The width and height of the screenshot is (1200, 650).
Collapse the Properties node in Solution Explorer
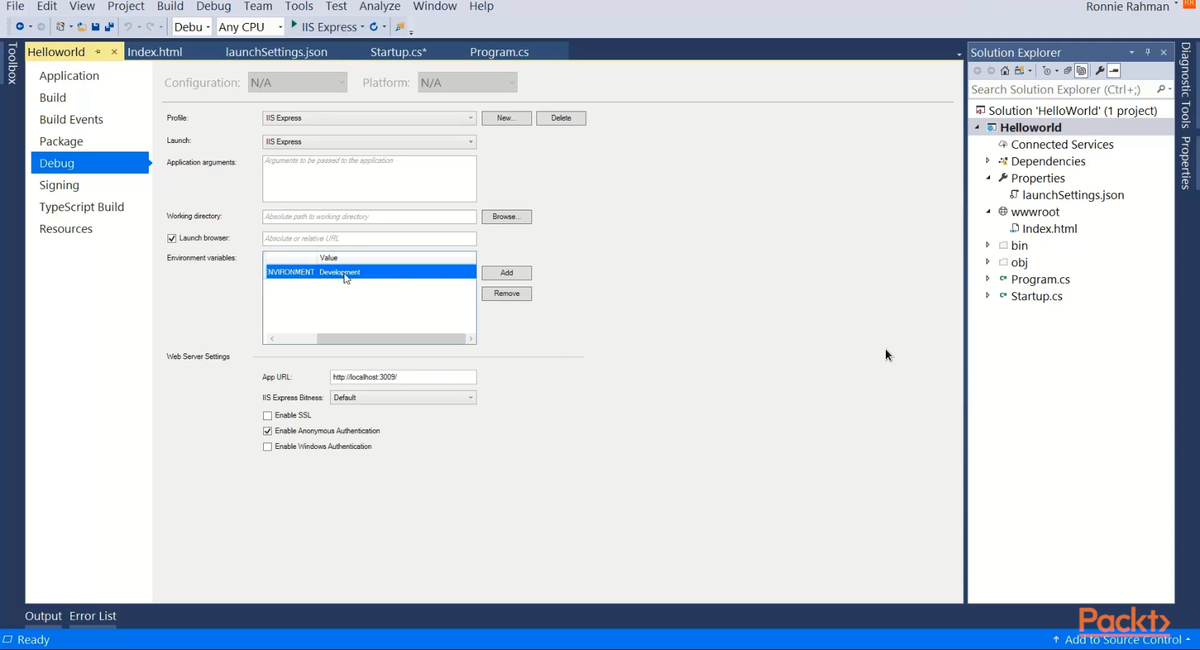click(x=988, y=178)
